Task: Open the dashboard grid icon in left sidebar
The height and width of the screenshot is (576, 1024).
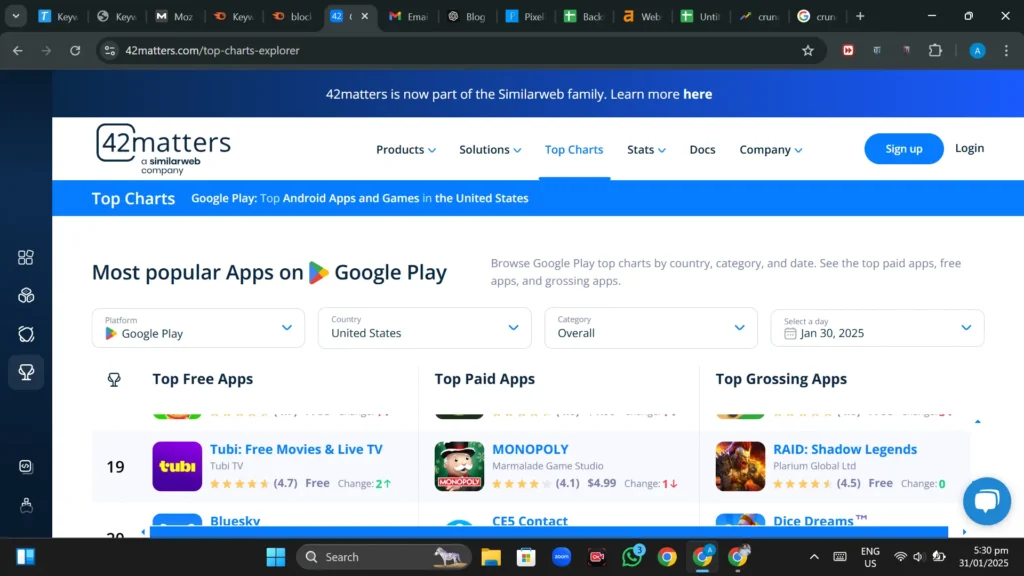Action: point(25,257)
